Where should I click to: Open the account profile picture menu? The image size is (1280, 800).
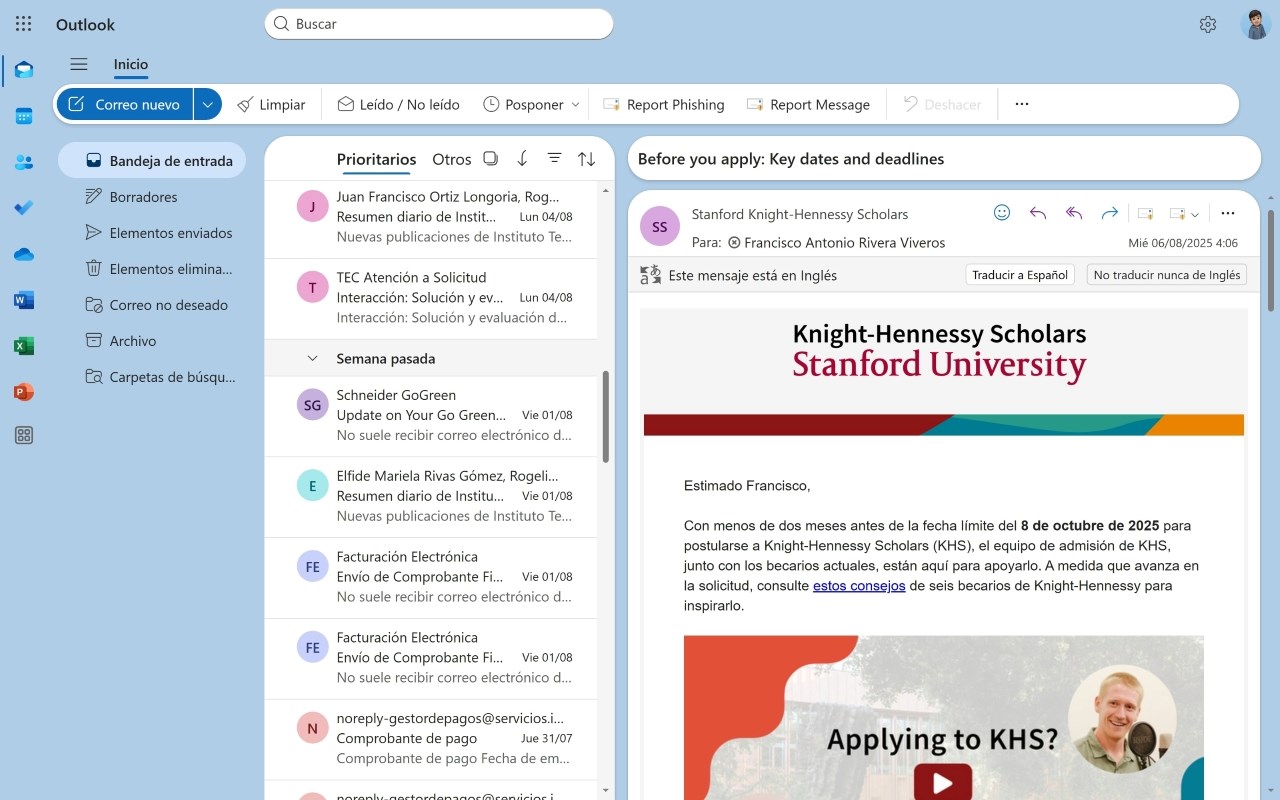(1255, 24)
